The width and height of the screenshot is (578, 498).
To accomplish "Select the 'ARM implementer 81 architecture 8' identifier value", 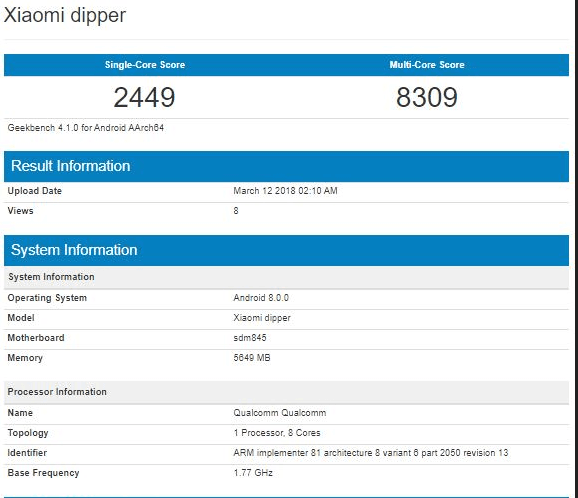I will pos(371,453).
